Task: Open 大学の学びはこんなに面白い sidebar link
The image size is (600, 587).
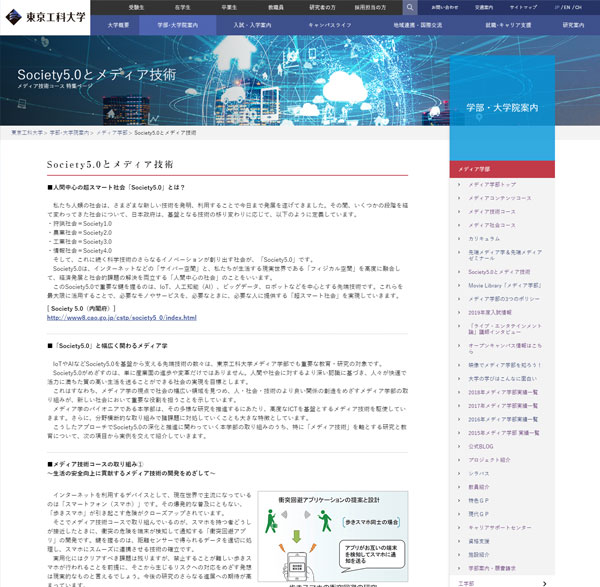Action: coord(502,378)
